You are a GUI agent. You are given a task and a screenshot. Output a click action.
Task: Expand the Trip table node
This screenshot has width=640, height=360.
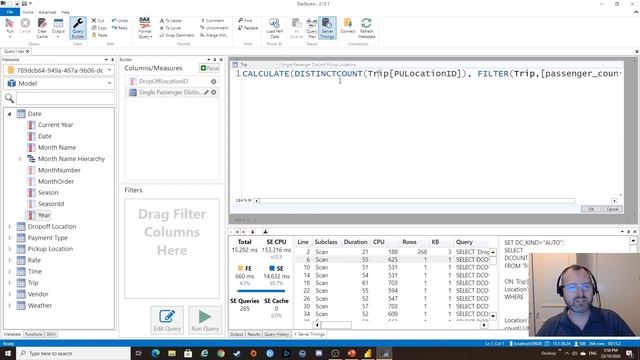tap(9, 283)
